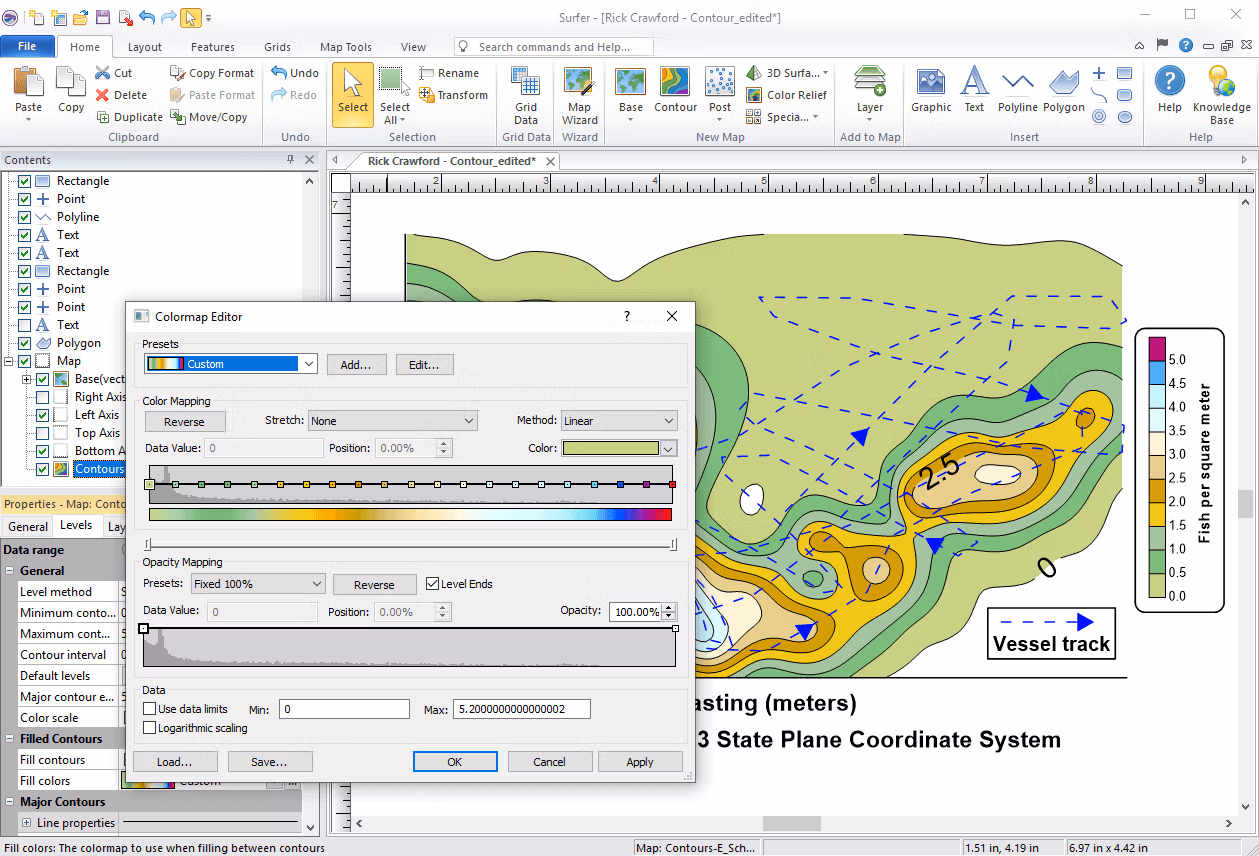Click the Max data value field
This screenshot has width=1259, height=856.
pos(521,709)
